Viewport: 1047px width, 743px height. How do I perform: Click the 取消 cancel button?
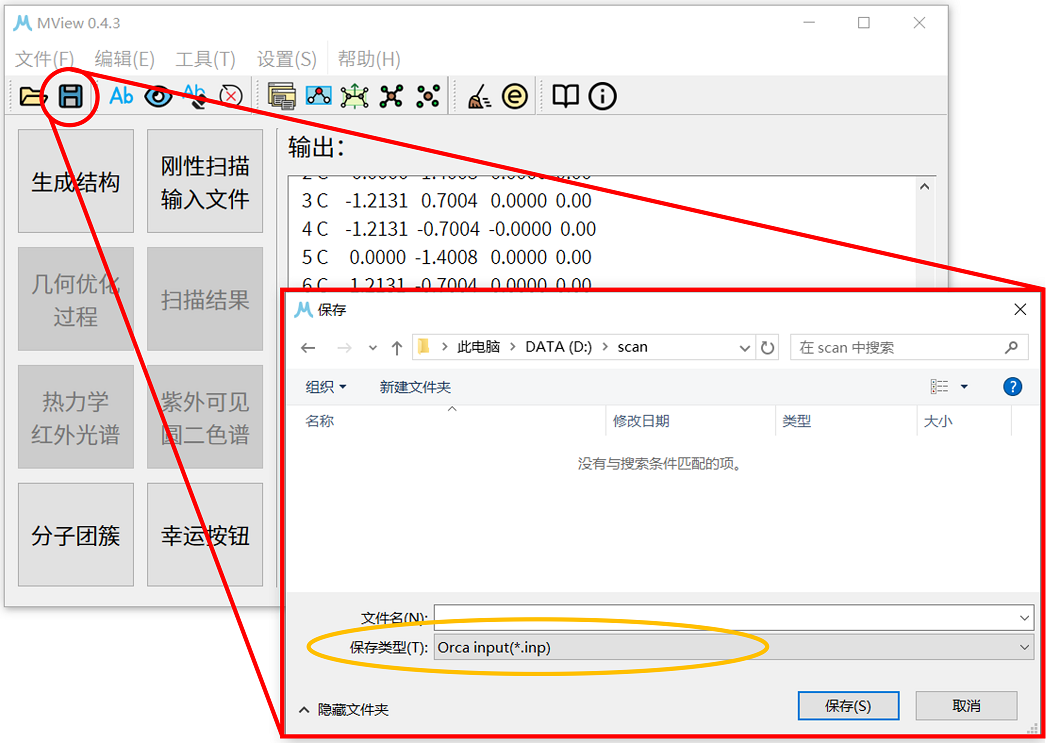click(966, 706)
